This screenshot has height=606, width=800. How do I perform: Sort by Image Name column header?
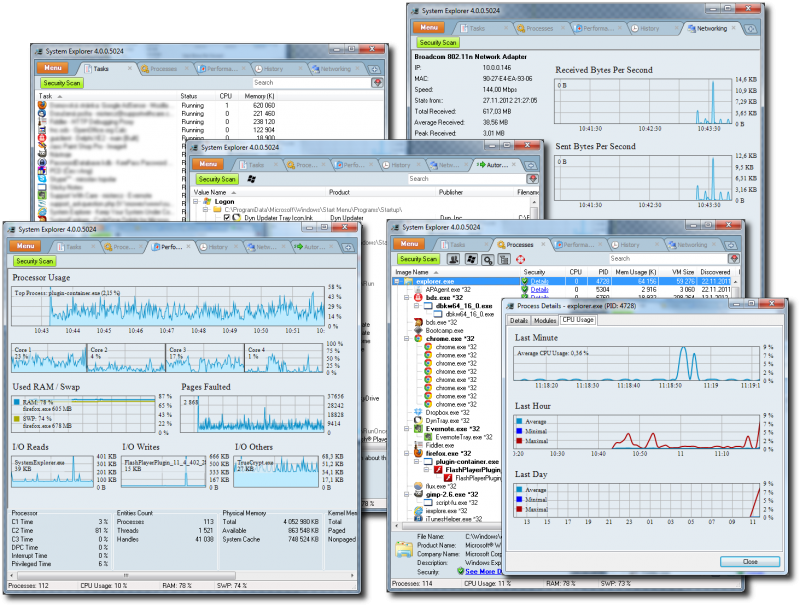456,272
